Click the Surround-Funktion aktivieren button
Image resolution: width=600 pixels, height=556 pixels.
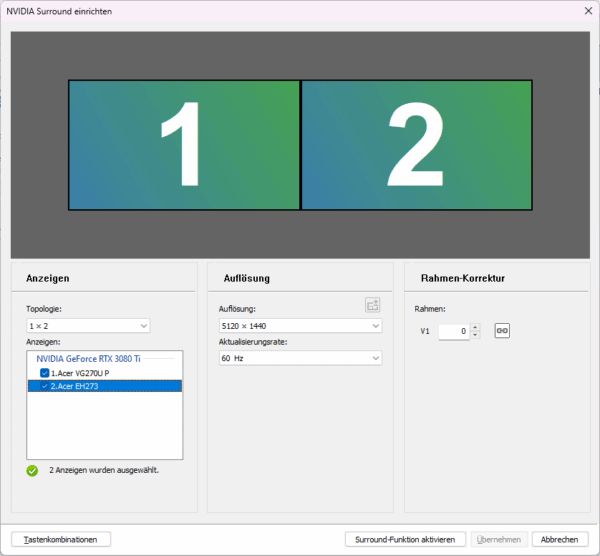tap(405, 540)
